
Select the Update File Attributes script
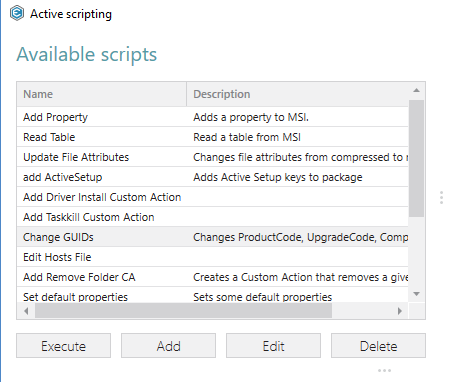tap(213, 157)
